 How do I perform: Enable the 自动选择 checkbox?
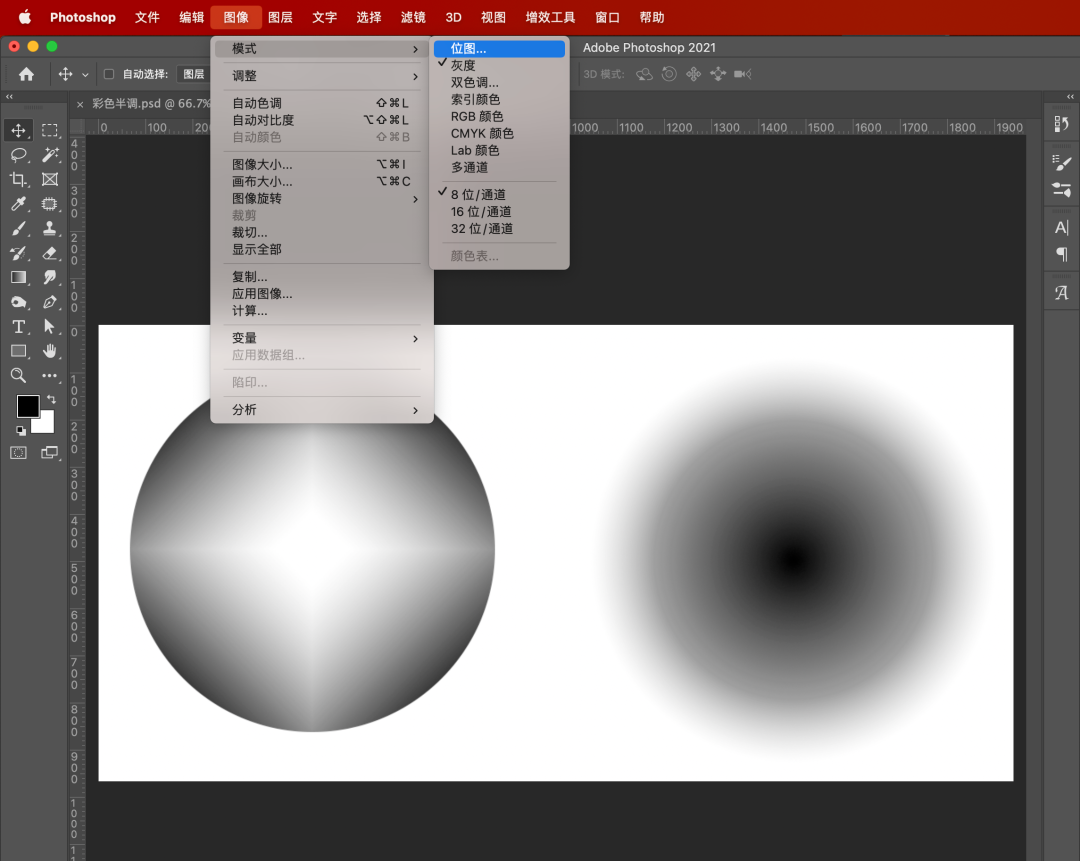click(x=110, y=74)
